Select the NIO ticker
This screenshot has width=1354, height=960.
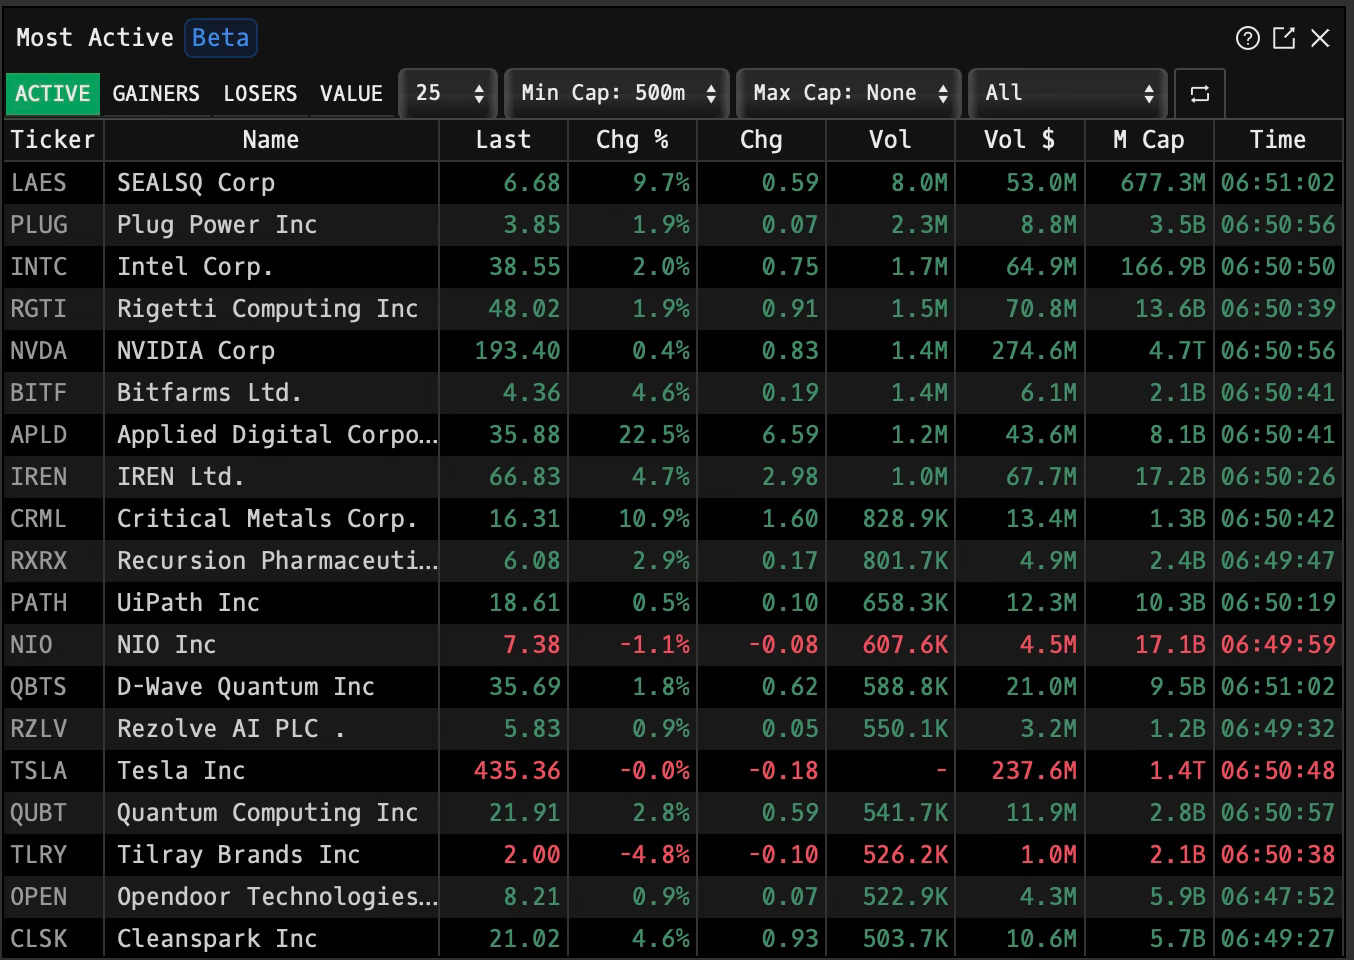[x=31, y=645]
